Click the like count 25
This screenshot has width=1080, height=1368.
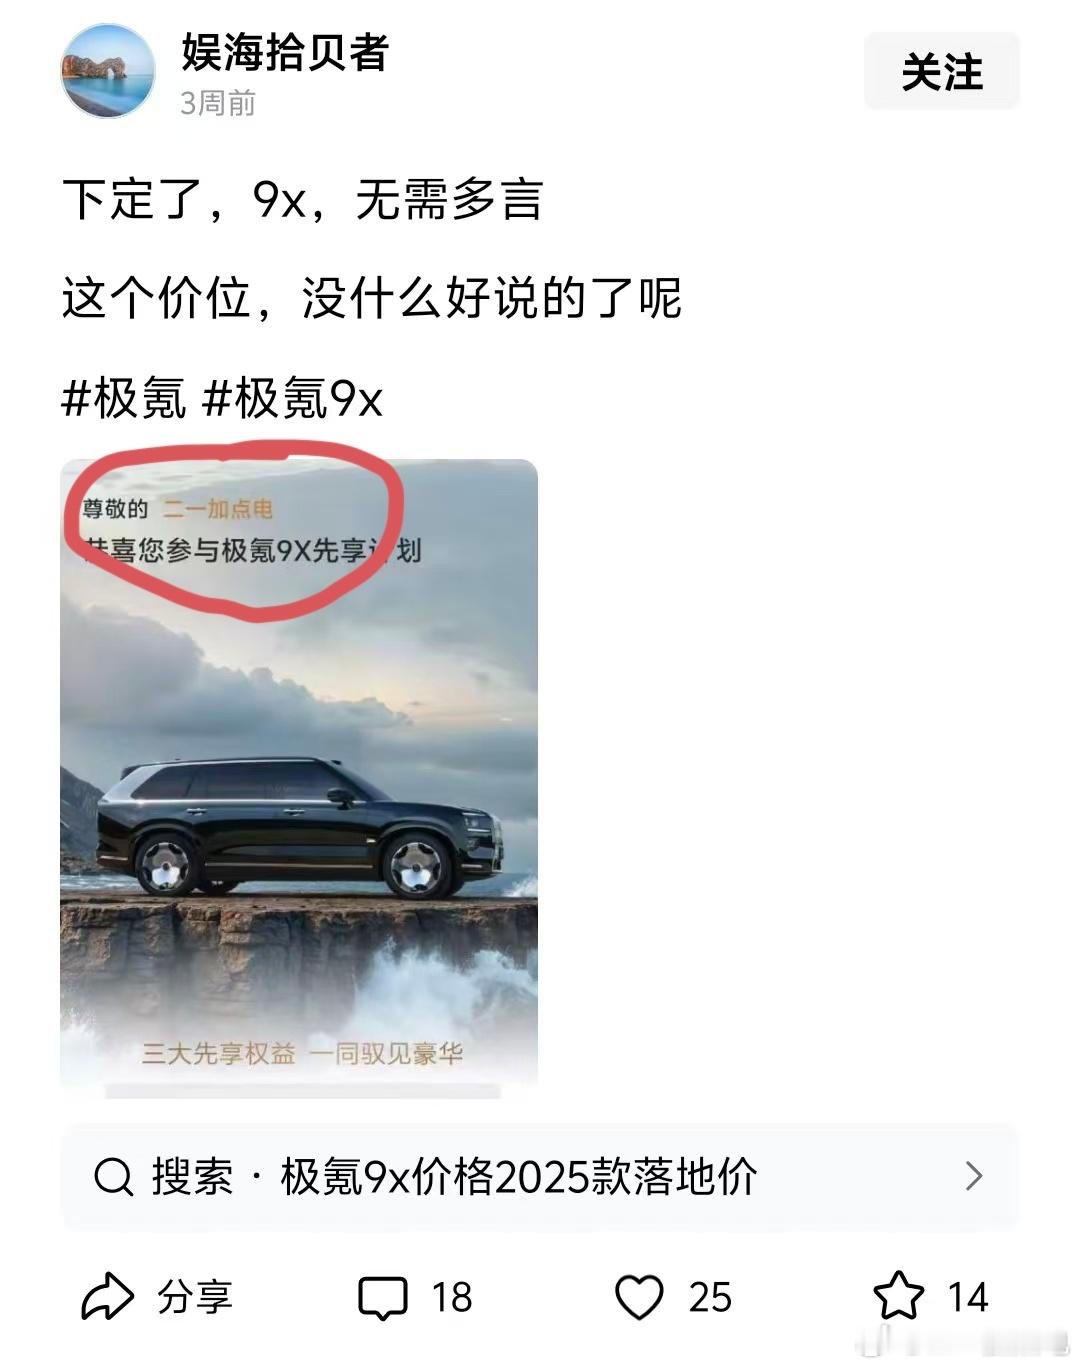[710, 1298]
